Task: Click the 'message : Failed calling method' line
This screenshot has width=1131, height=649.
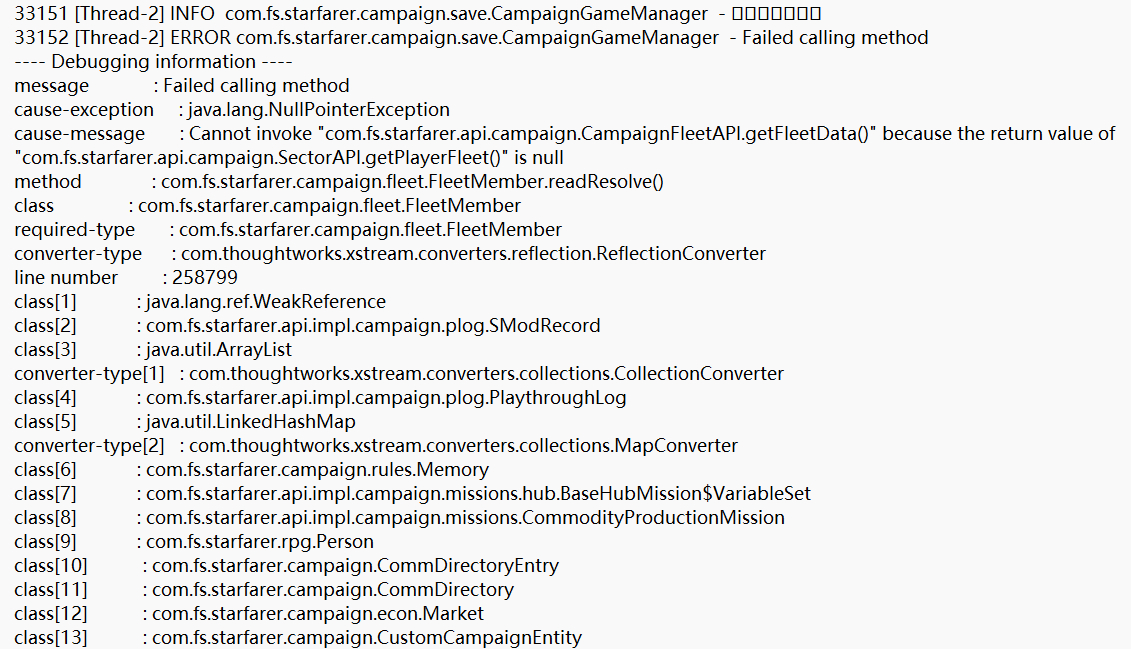Action: pos(182,86)
